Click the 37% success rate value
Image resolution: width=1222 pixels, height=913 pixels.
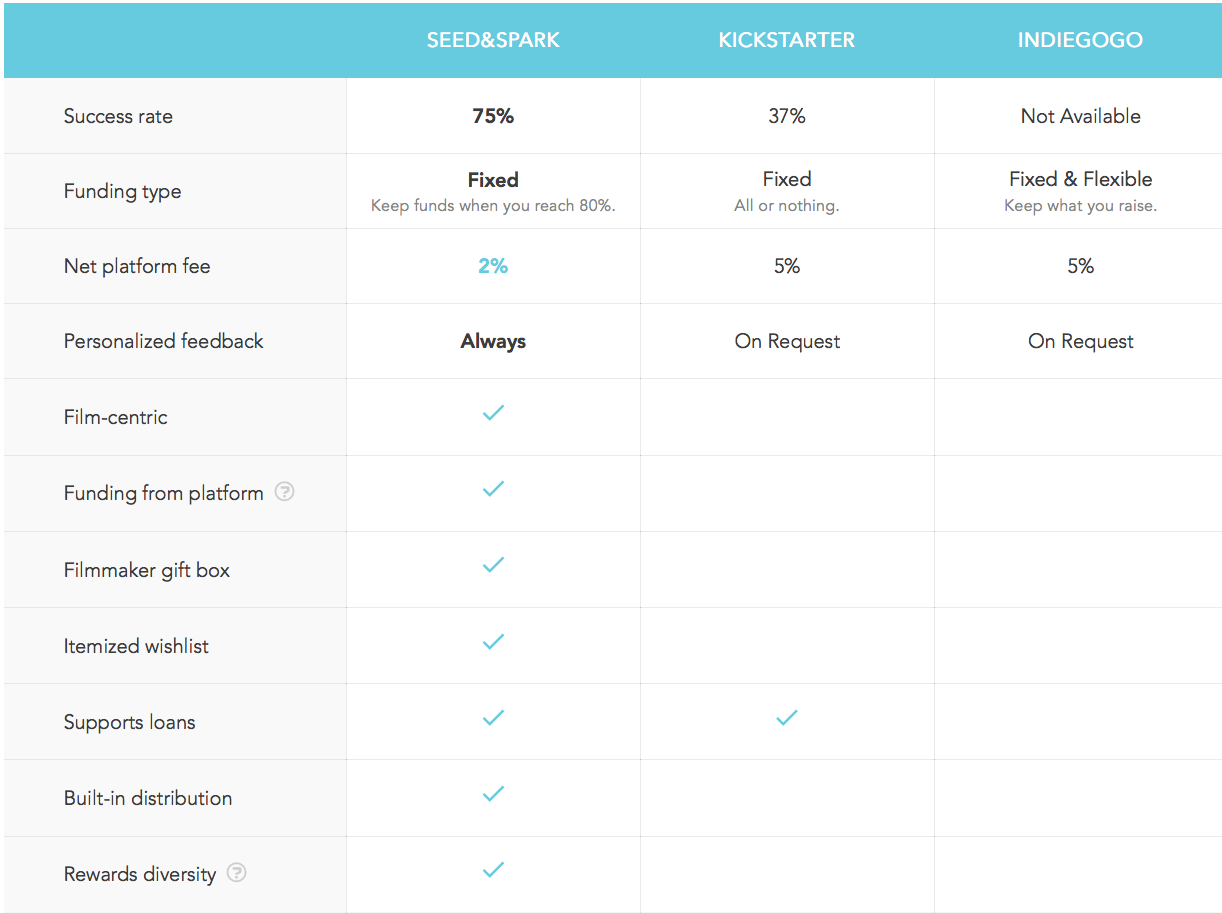coord(787,116)
